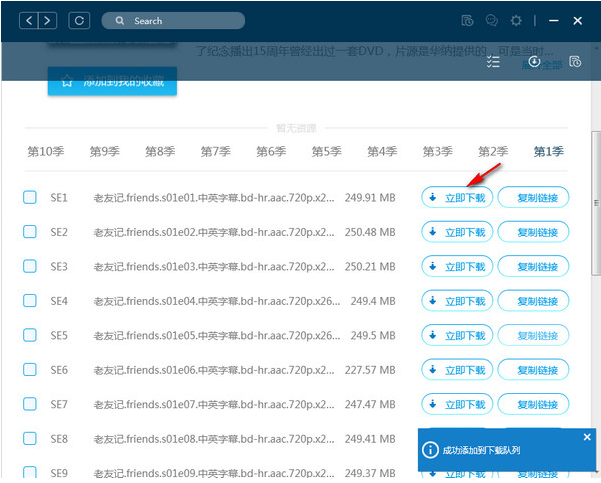Click the add to my favorites button
The image size is (601, 483).
(112, 81)
